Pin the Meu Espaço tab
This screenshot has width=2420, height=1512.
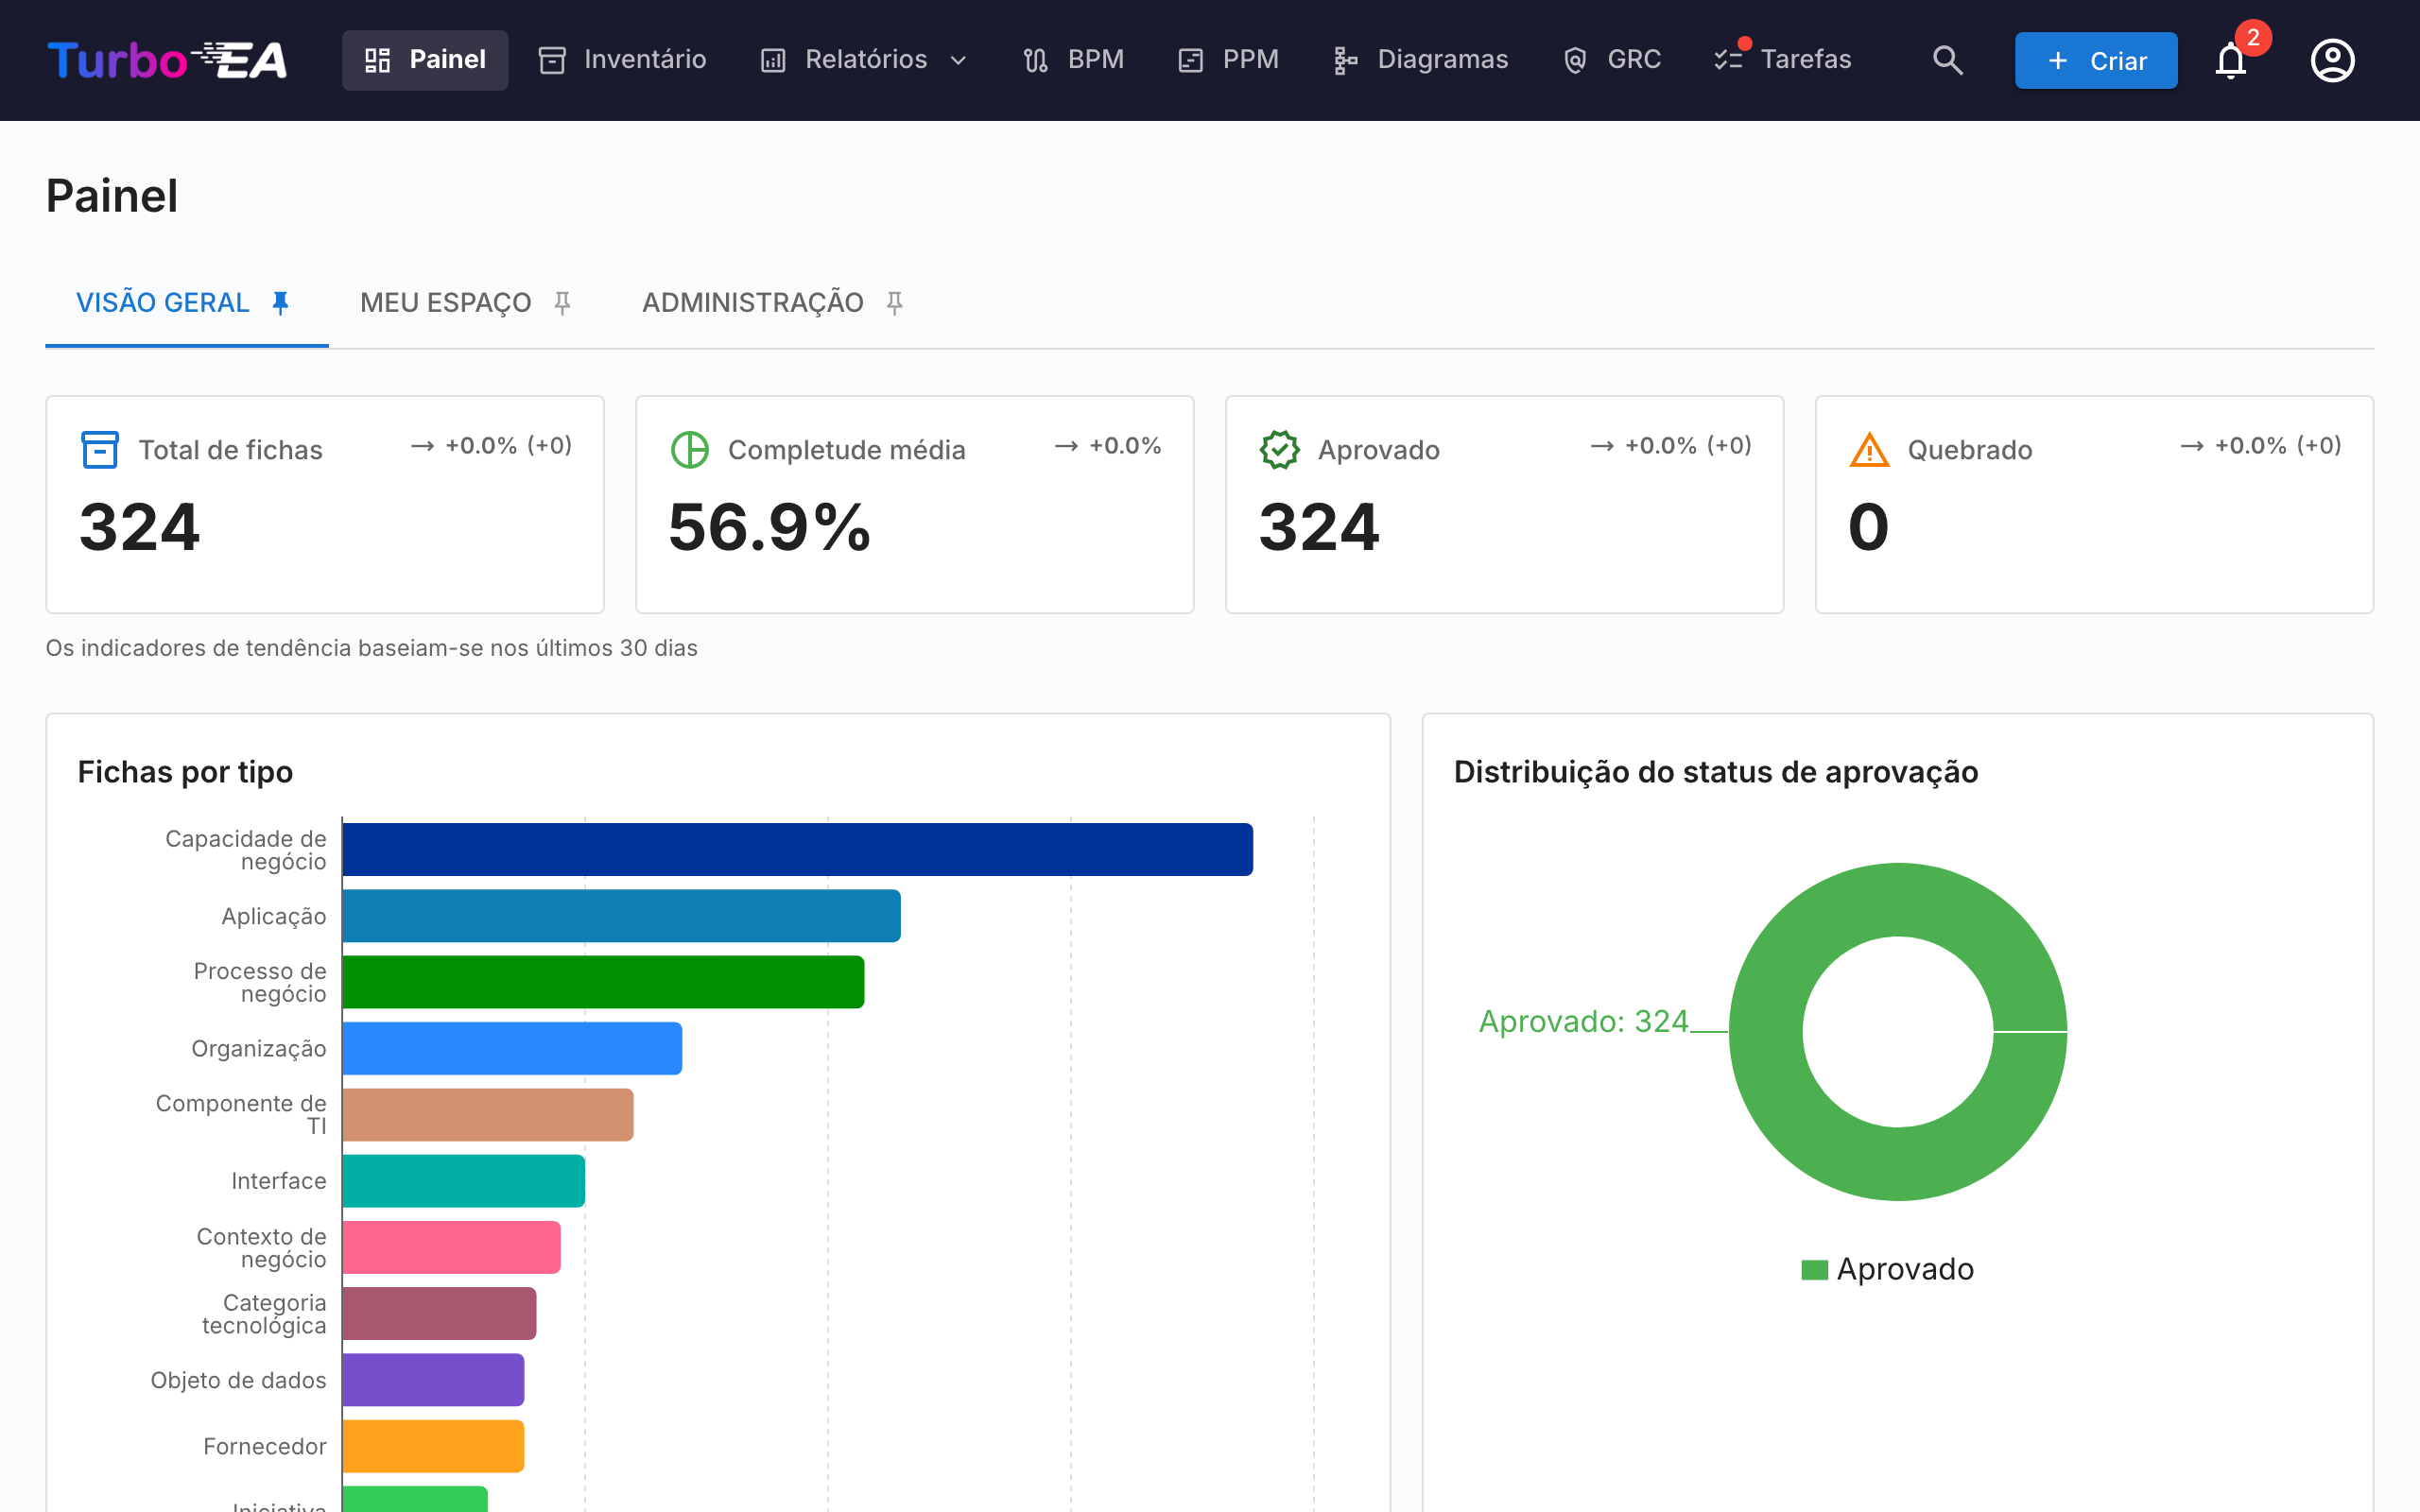click(563, 302)
